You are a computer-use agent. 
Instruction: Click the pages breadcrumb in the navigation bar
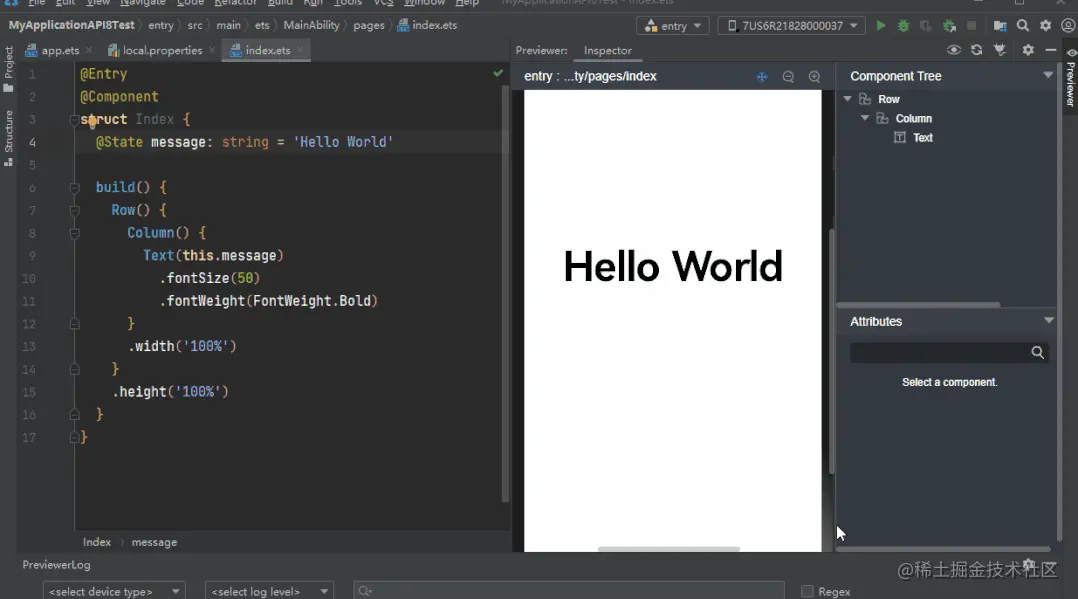pyautogui.click(x=368, y=26)
